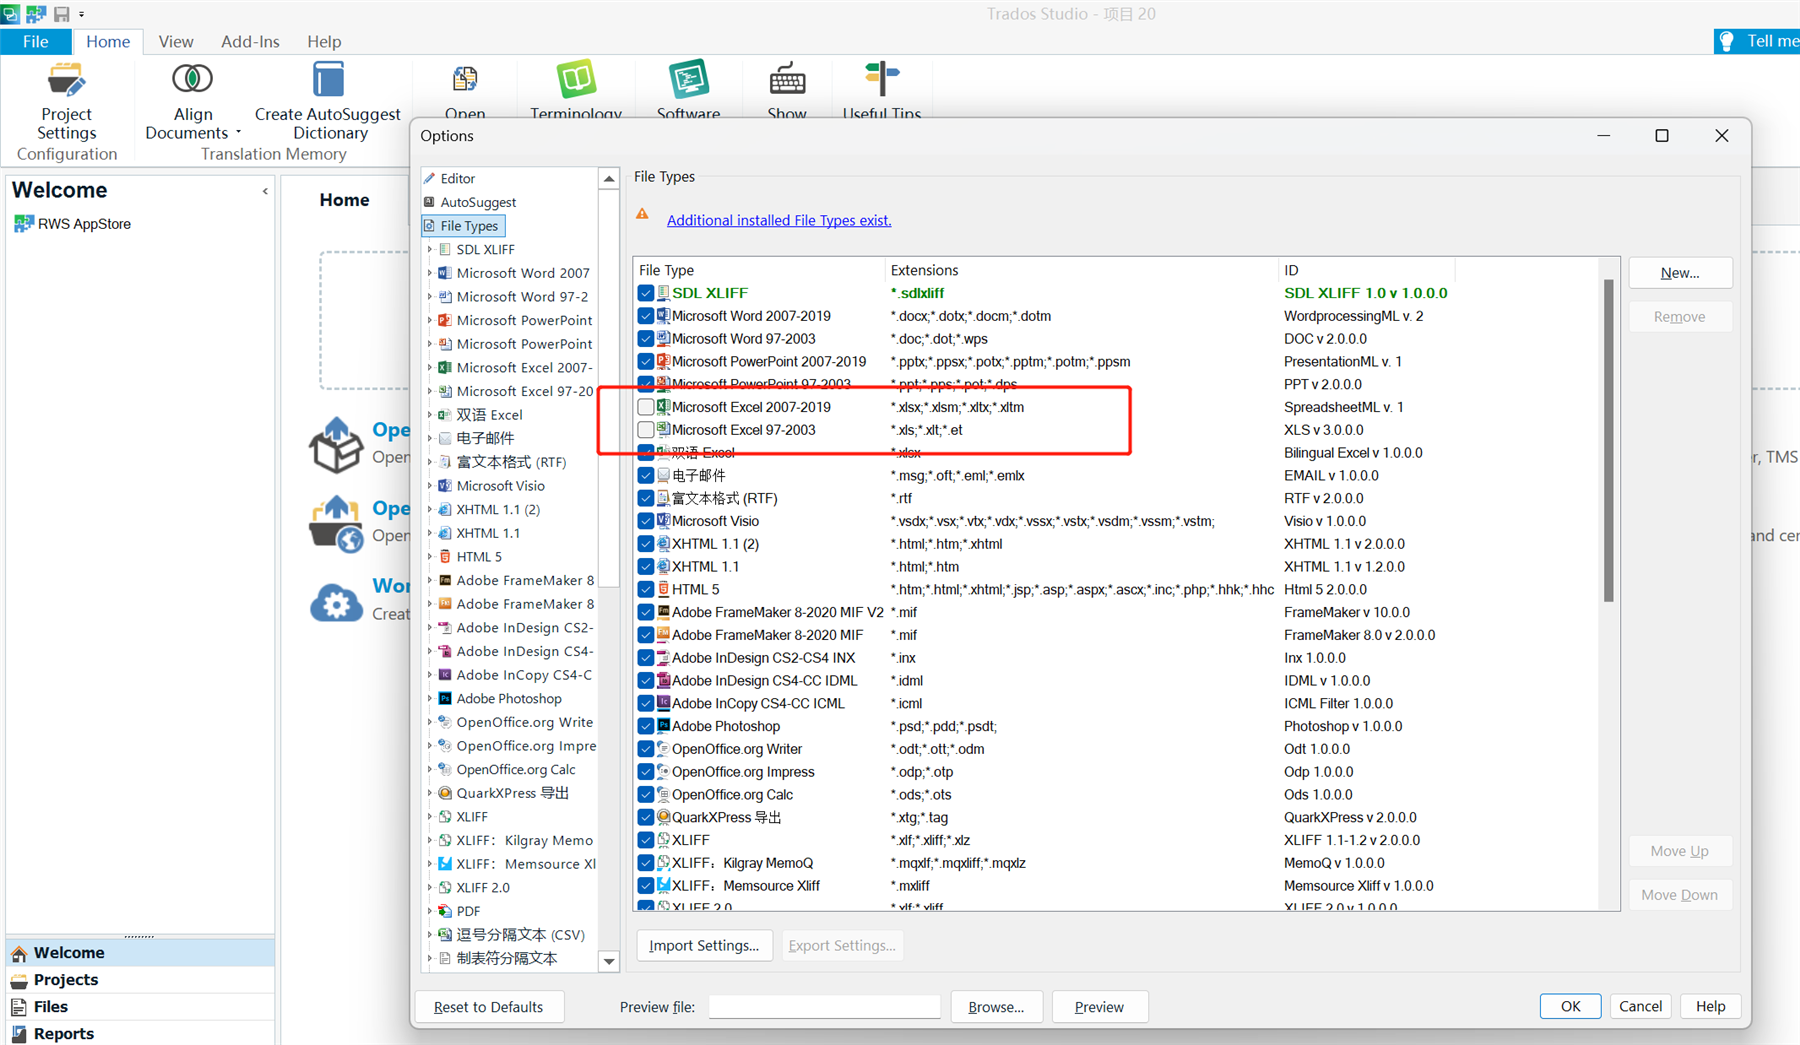The width and height of the screenshot is (1800, 1045).
Task: Open Project Settings in the ribbon
Action: (x=66, y=101)
